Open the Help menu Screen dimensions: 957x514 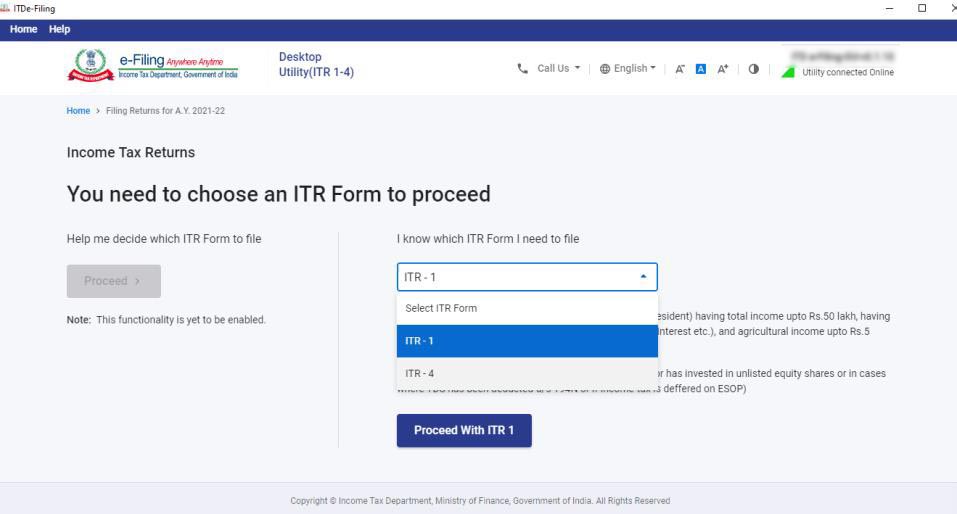(x=60, y=30)
